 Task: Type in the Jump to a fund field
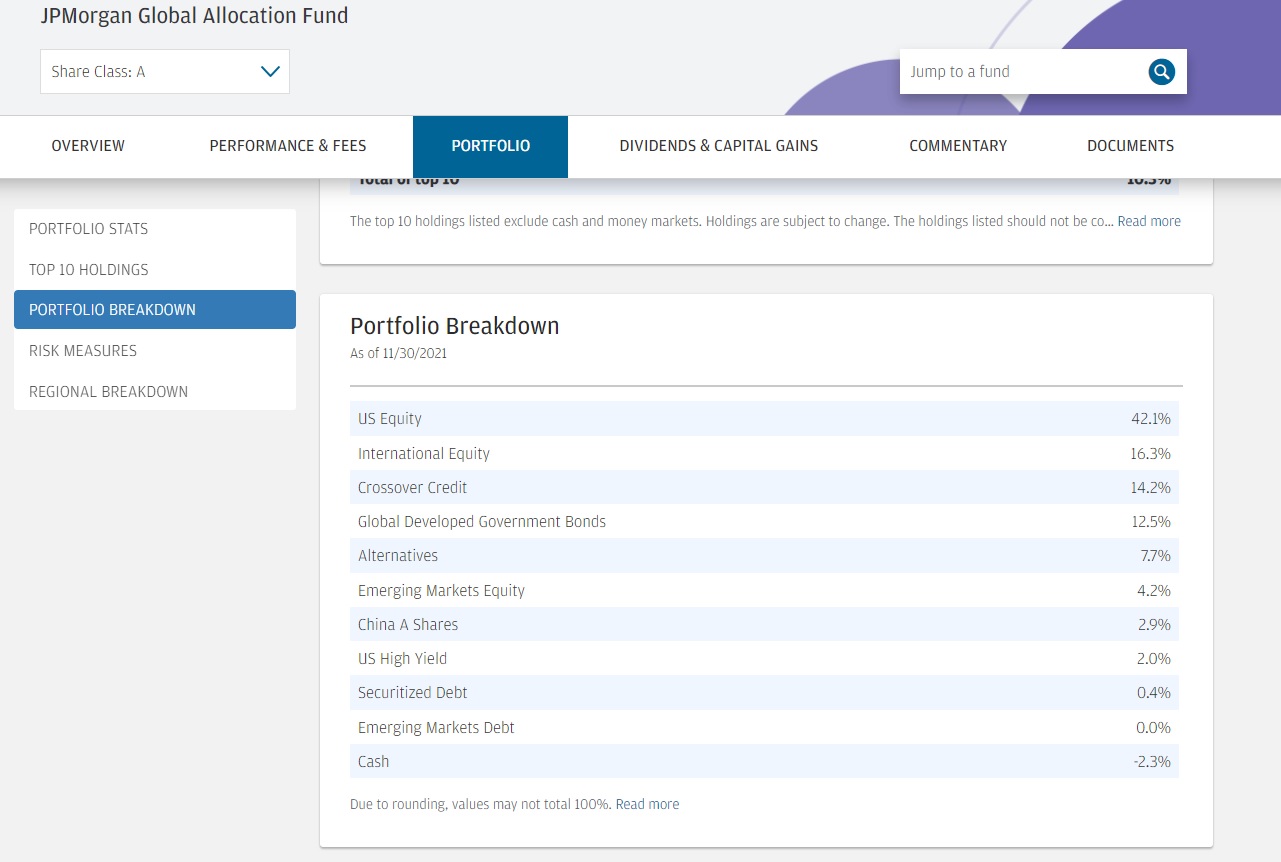point(1020,72)
